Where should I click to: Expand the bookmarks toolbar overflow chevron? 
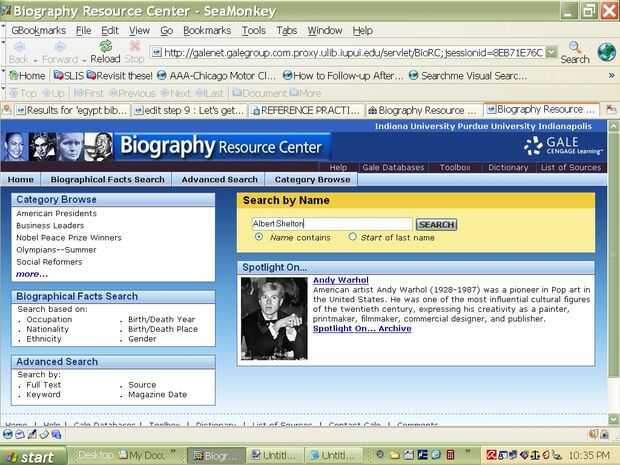tap(611, 75)
